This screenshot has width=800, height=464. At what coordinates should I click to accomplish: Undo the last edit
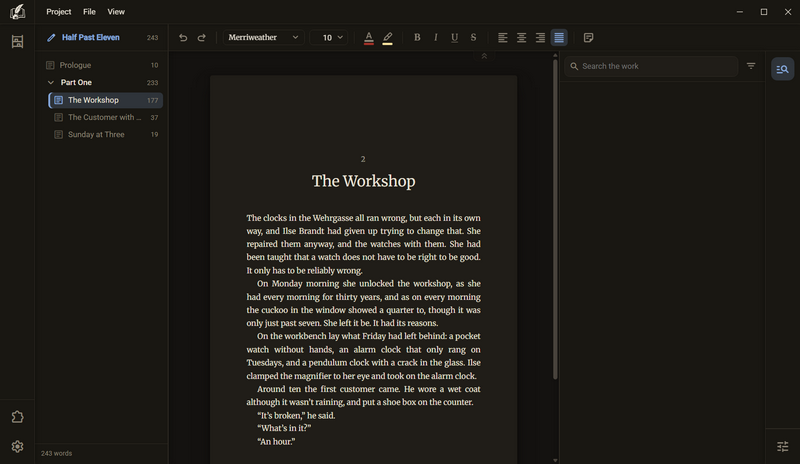coord(183,37)
